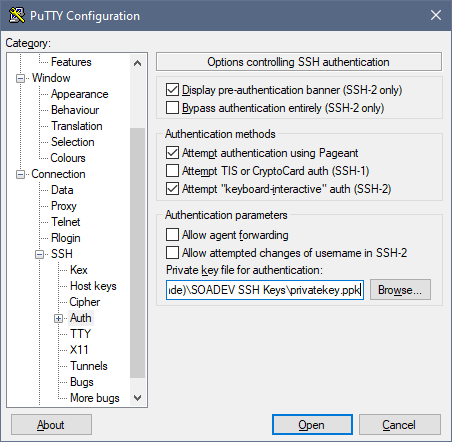452x442 pixels.
Task: Collapse the Window tree node
Action: point(20,78)
